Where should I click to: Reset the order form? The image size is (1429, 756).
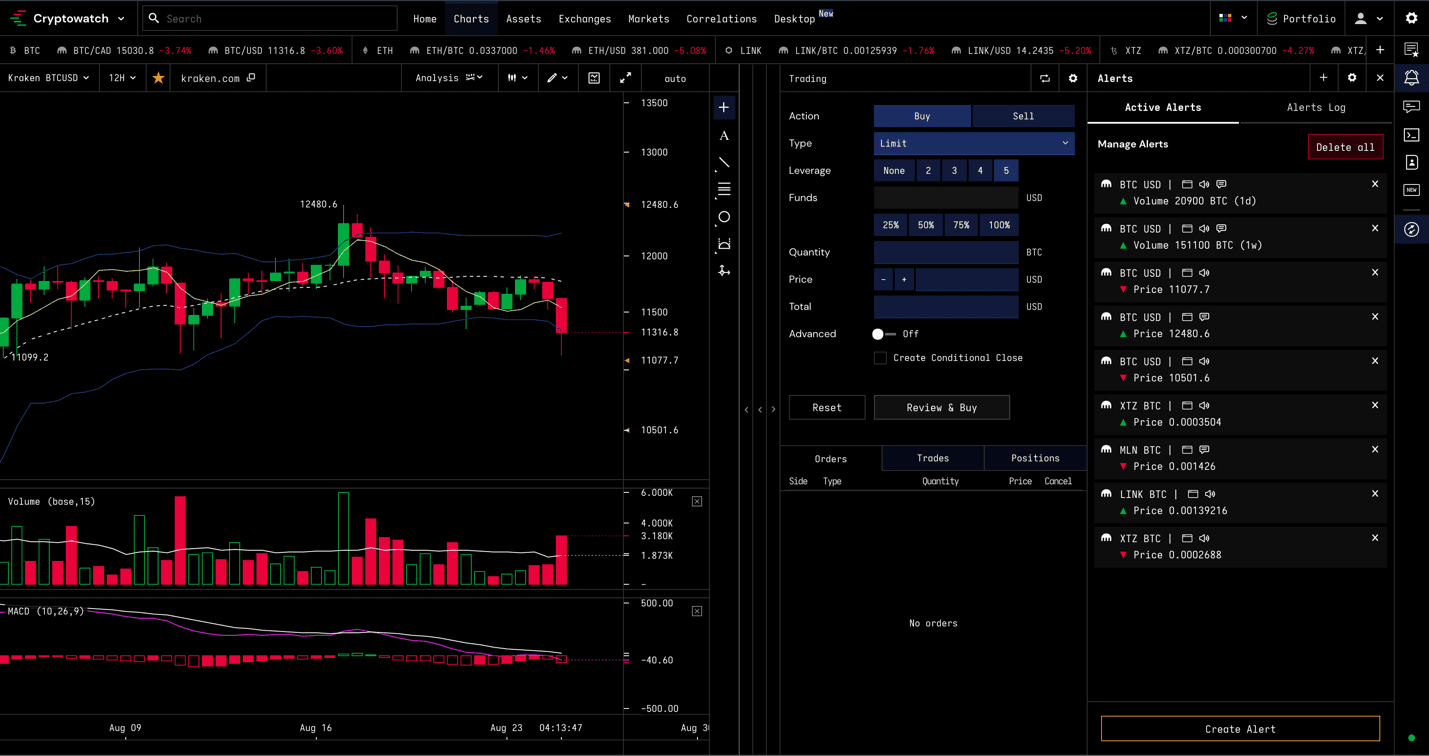click(827, 408)
